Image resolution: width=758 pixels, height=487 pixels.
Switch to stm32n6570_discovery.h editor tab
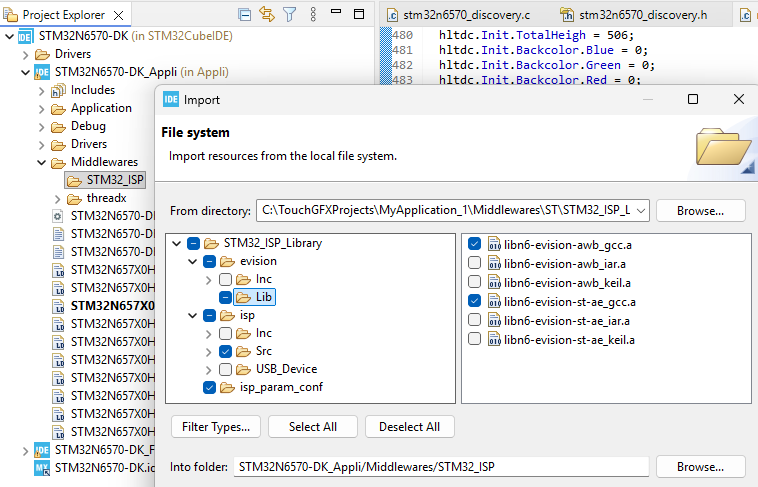[634, 15]
